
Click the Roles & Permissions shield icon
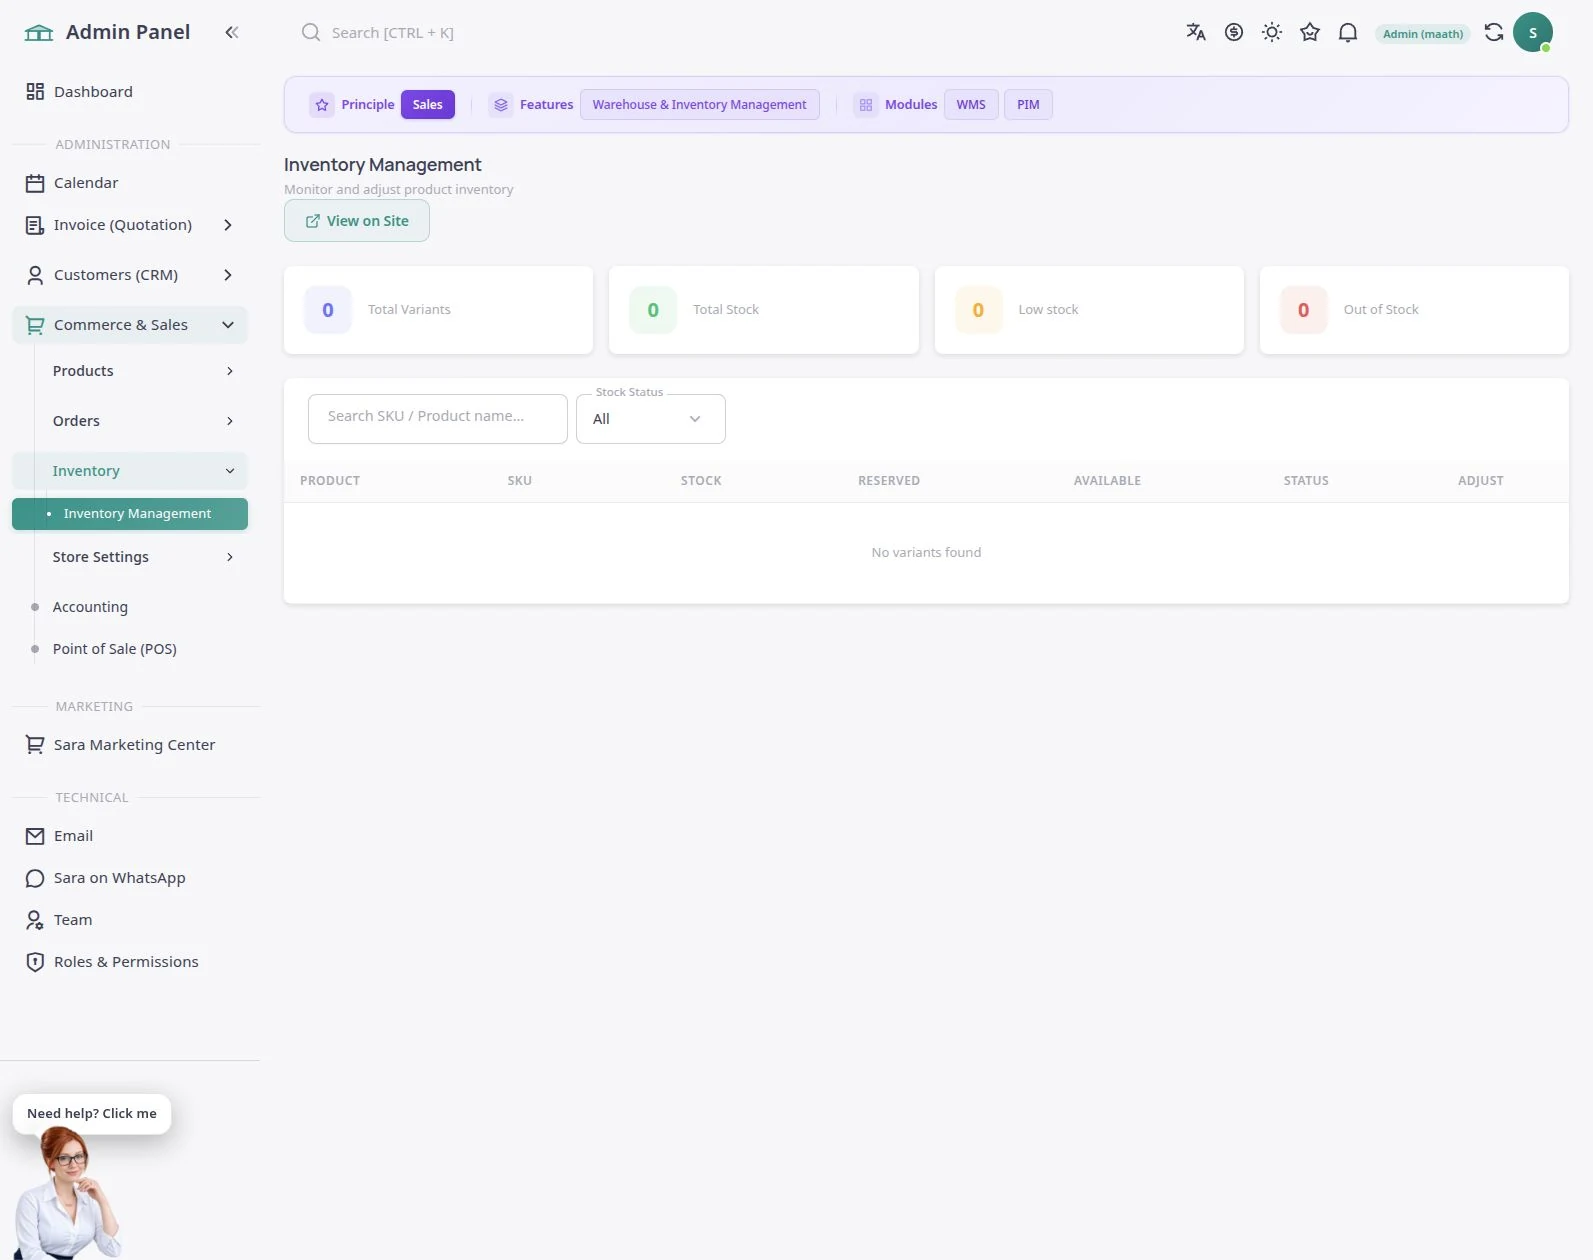point(35,962)
